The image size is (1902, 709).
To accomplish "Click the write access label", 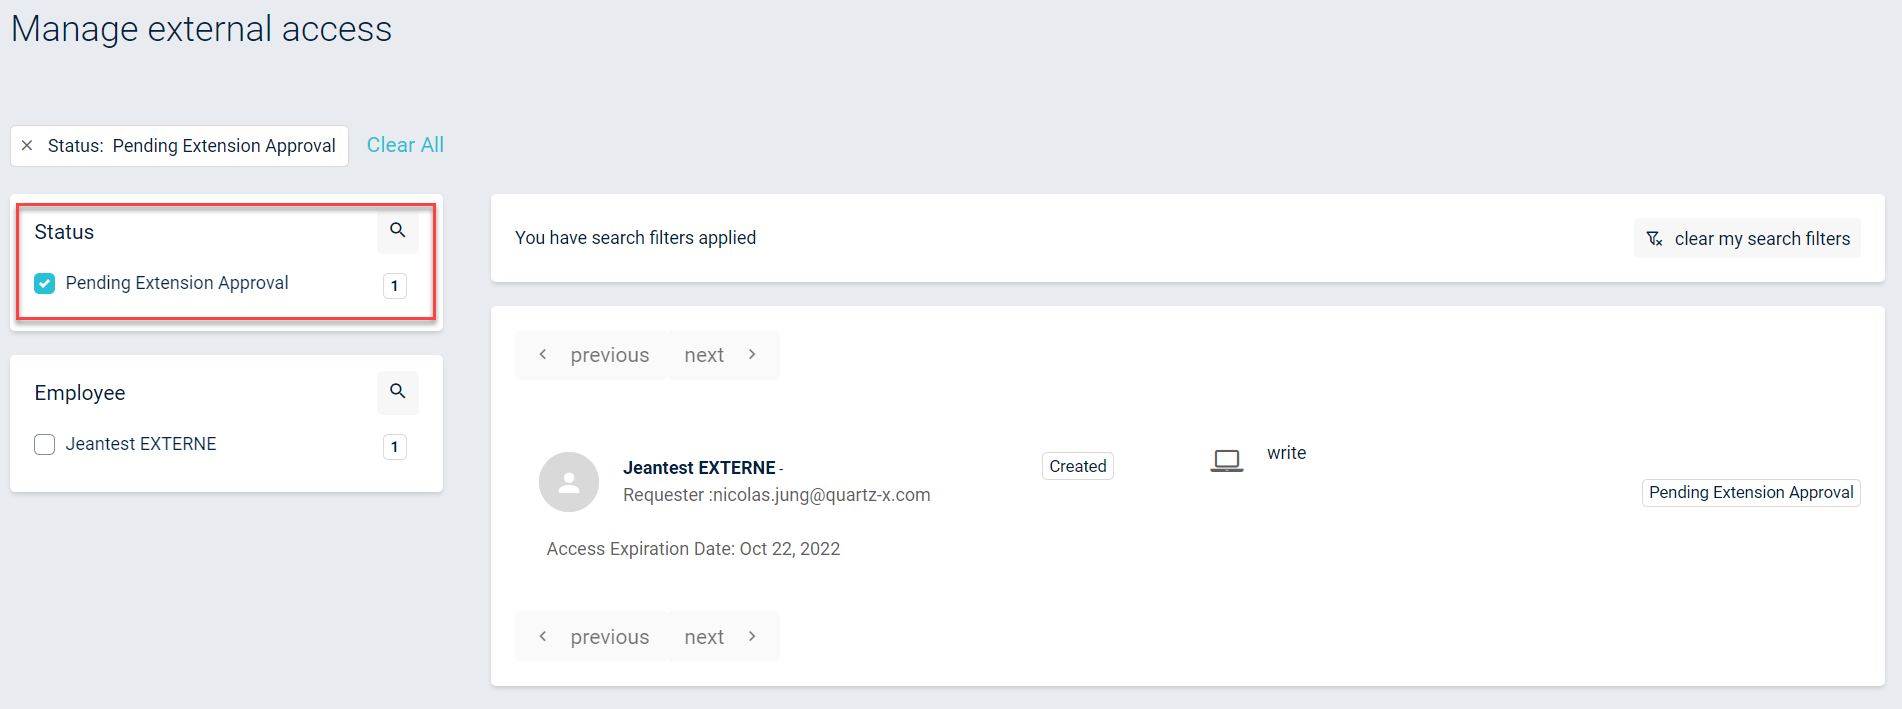I will click(x=1286, y=453).
